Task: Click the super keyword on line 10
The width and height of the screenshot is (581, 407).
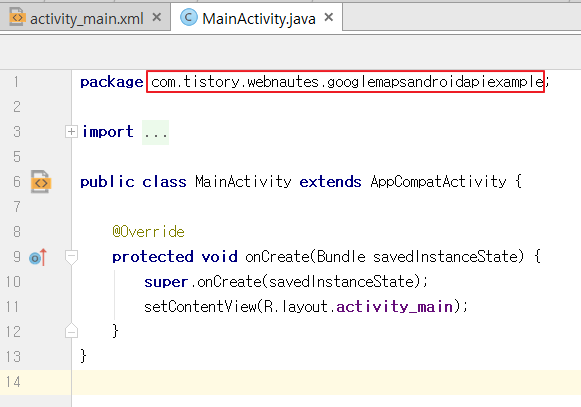Action: [x=166, y=282]
